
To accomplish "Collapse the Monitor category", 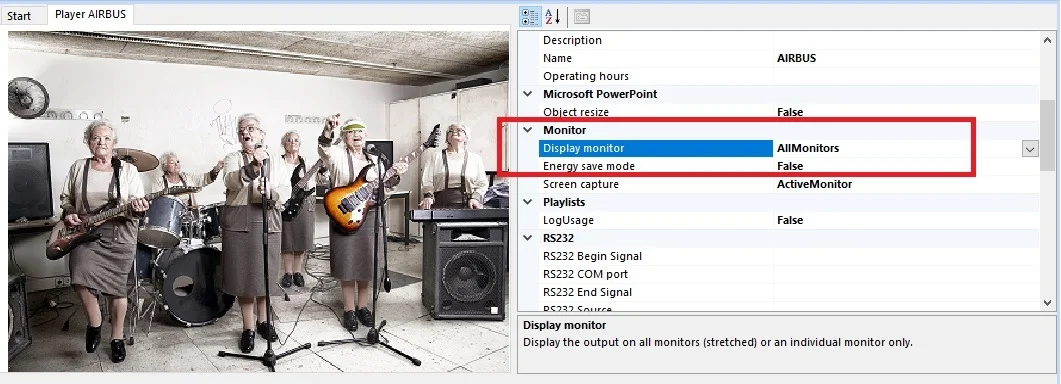I will [x=528, y=130].
